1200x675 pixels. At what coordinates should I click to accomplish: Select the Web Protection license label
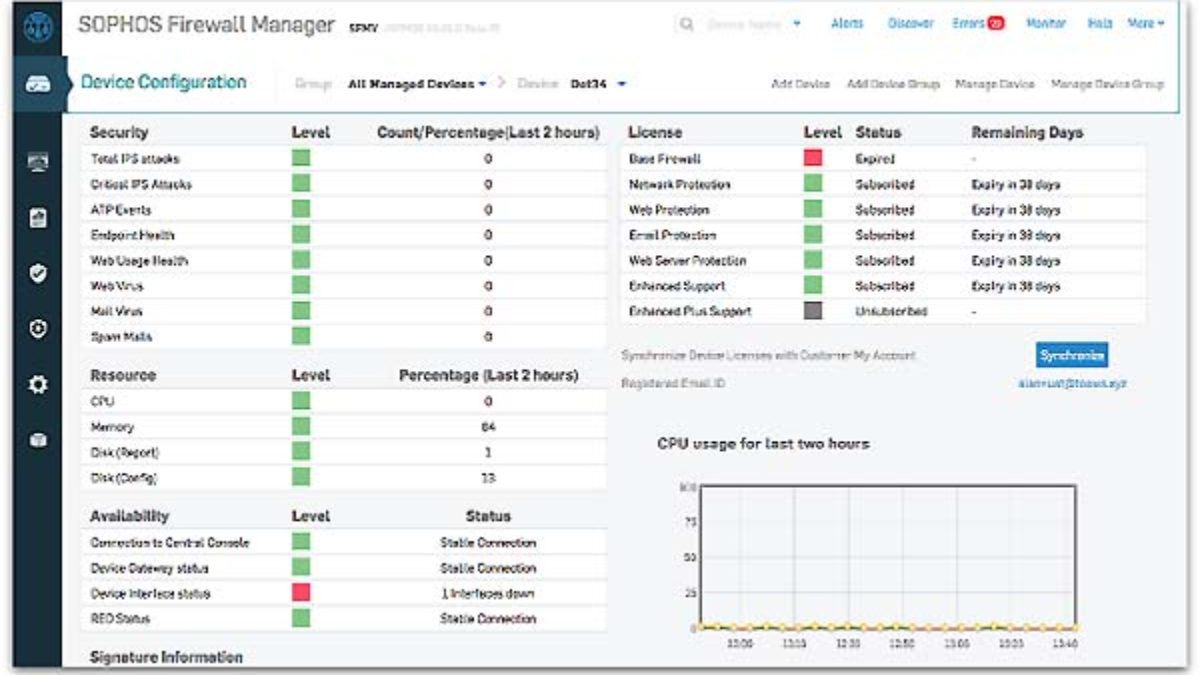[x=669, y=210]
